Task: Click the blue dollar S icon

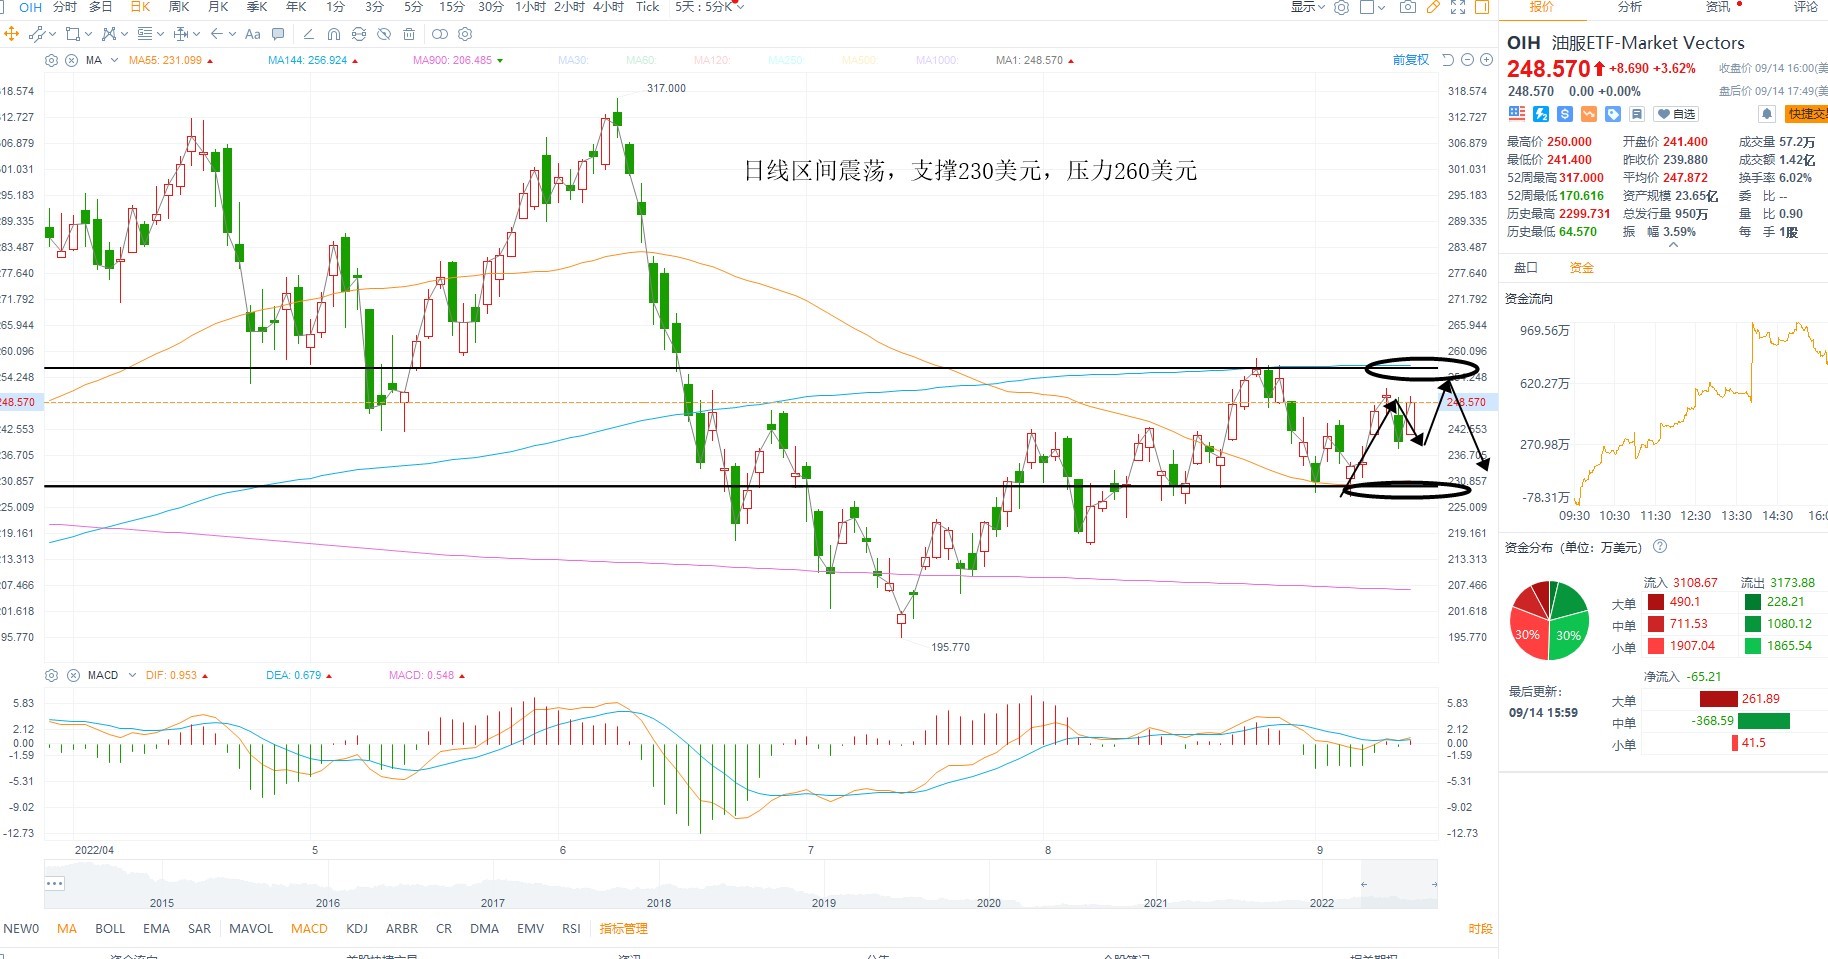Action: pos(1565,114)
